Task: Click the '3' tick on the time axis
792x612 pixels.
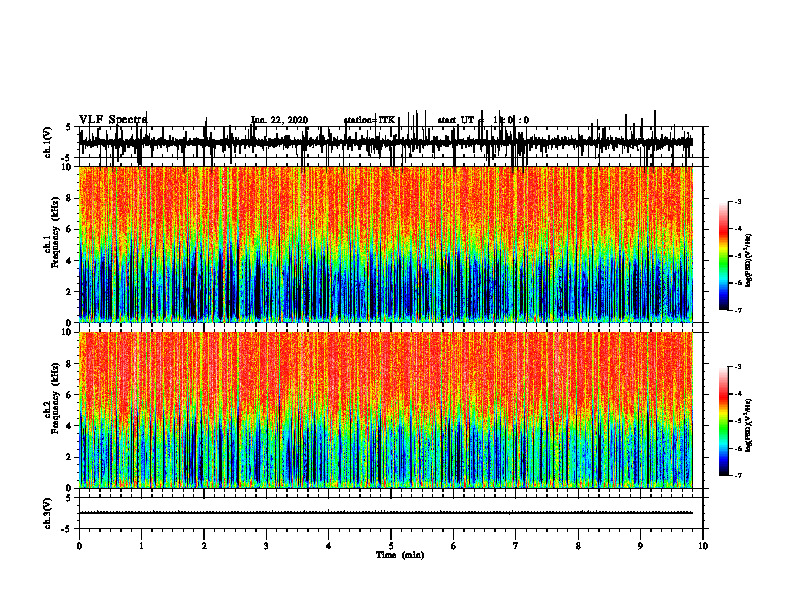Action: [x=266, y=546]
